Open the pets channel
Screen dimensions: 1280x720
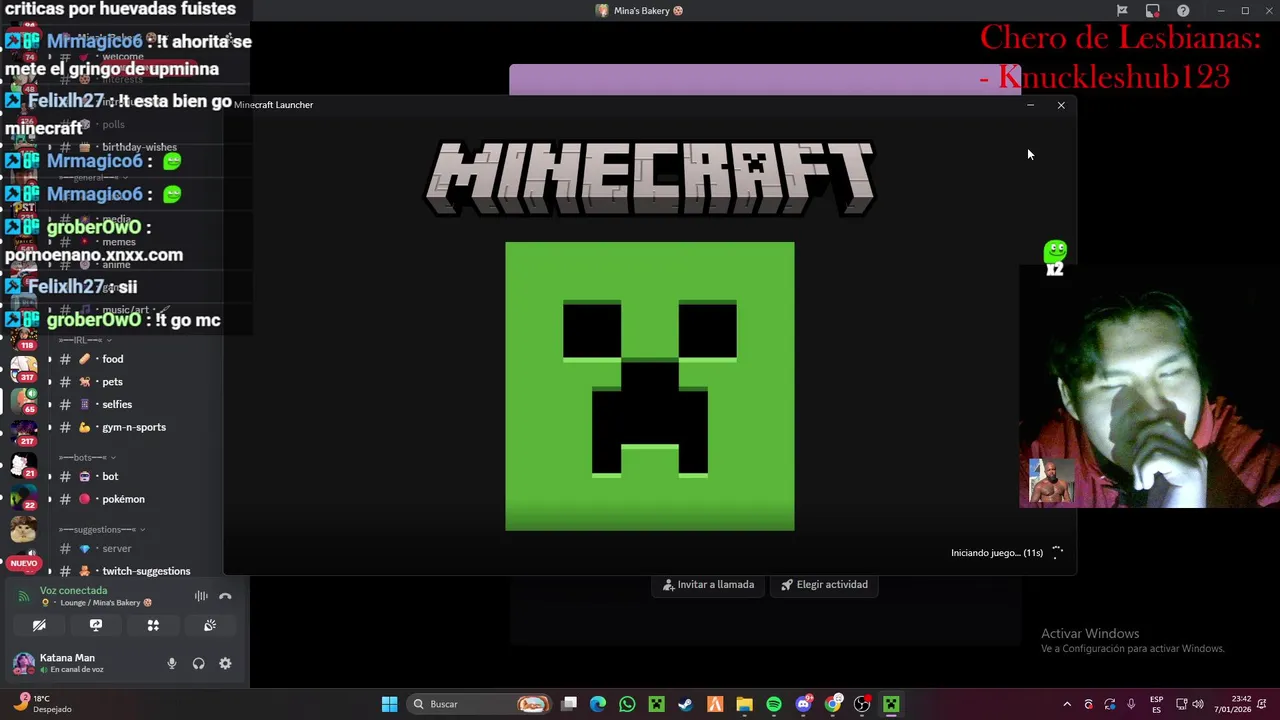point(112,382)
